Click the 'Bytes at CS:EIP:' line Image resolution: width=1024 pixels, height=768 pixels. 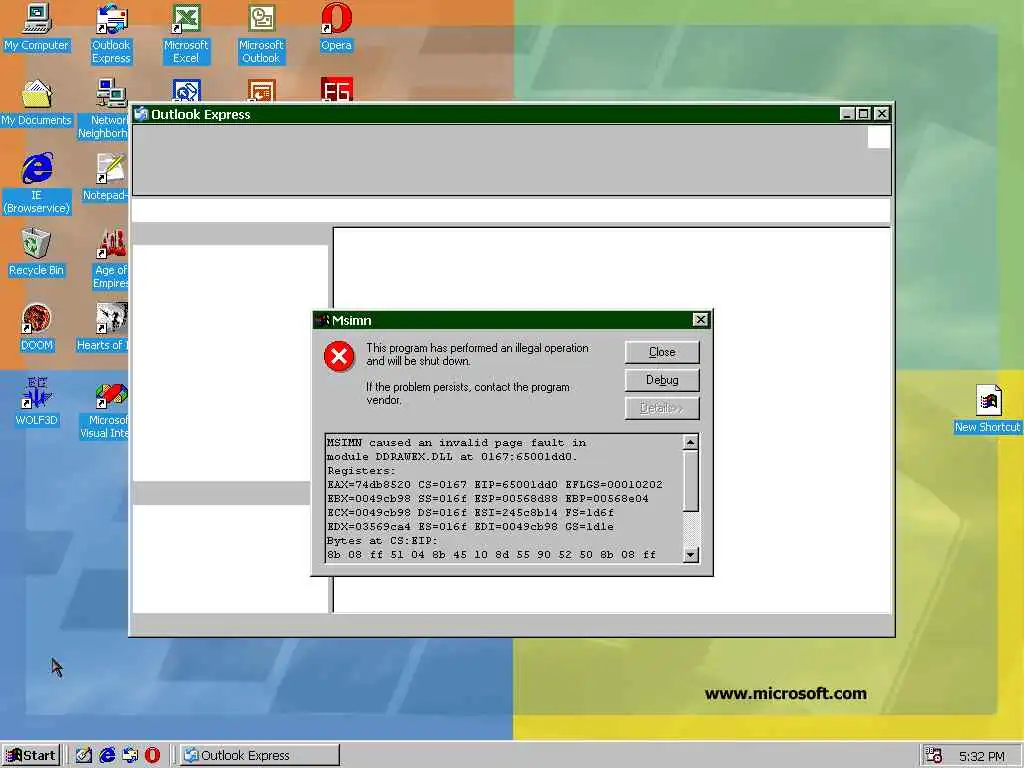click(x=382, y=541)
